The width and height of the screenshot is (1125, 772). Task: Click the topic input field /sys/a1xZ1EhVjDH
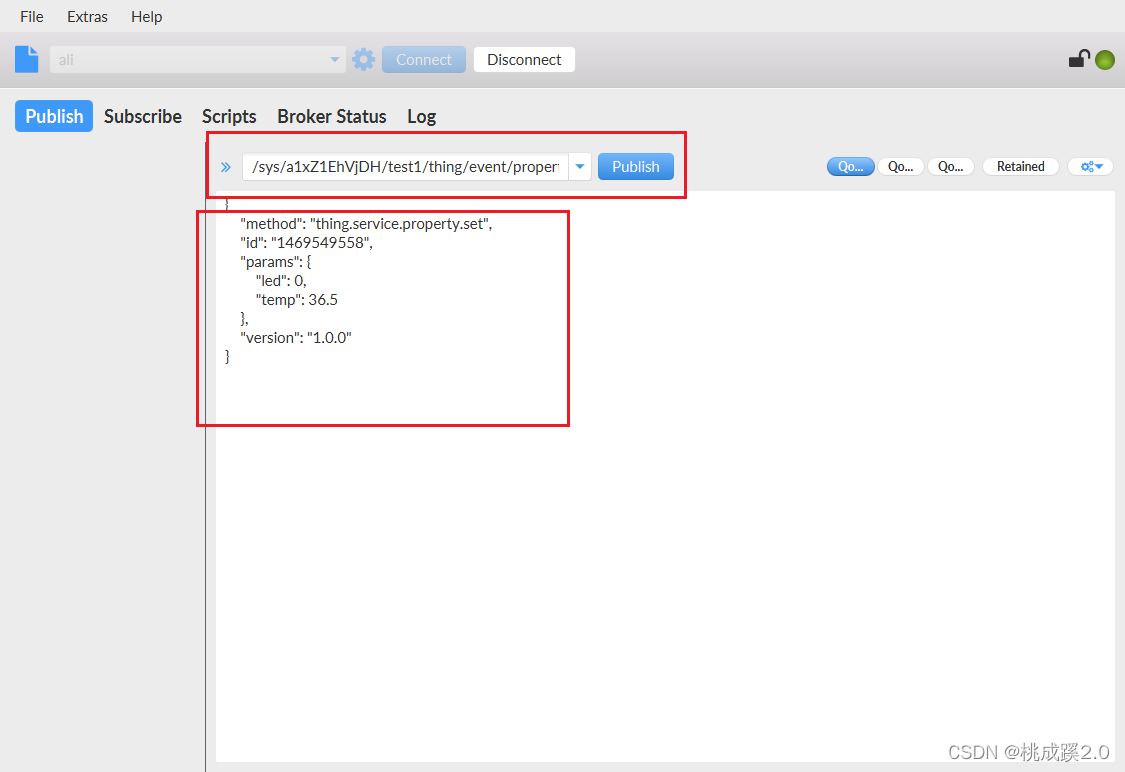tap(405, 166)
